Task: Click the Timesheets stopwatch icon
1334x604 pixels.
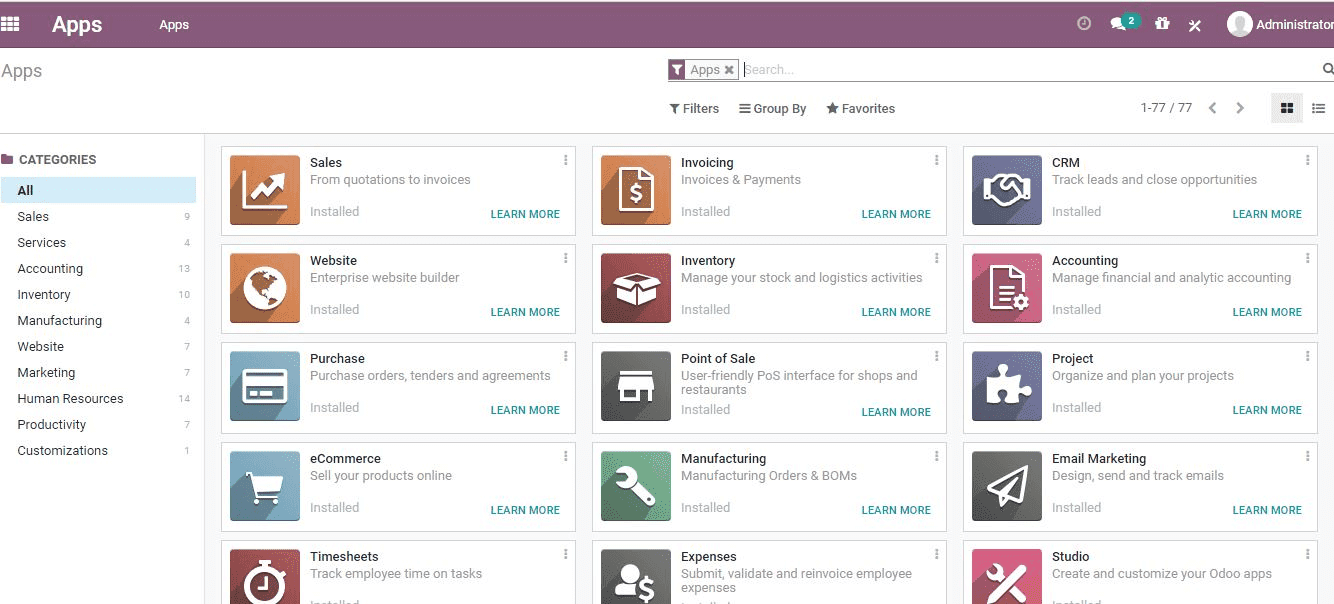Action: click(x=265, y=576)
